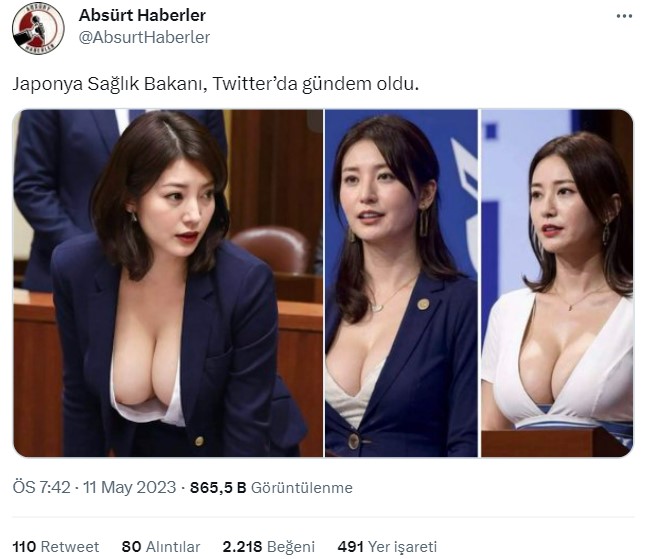Click the number 2.218 before Beğeni
This screenshot has height=559, width=649.
click(242, 547)
